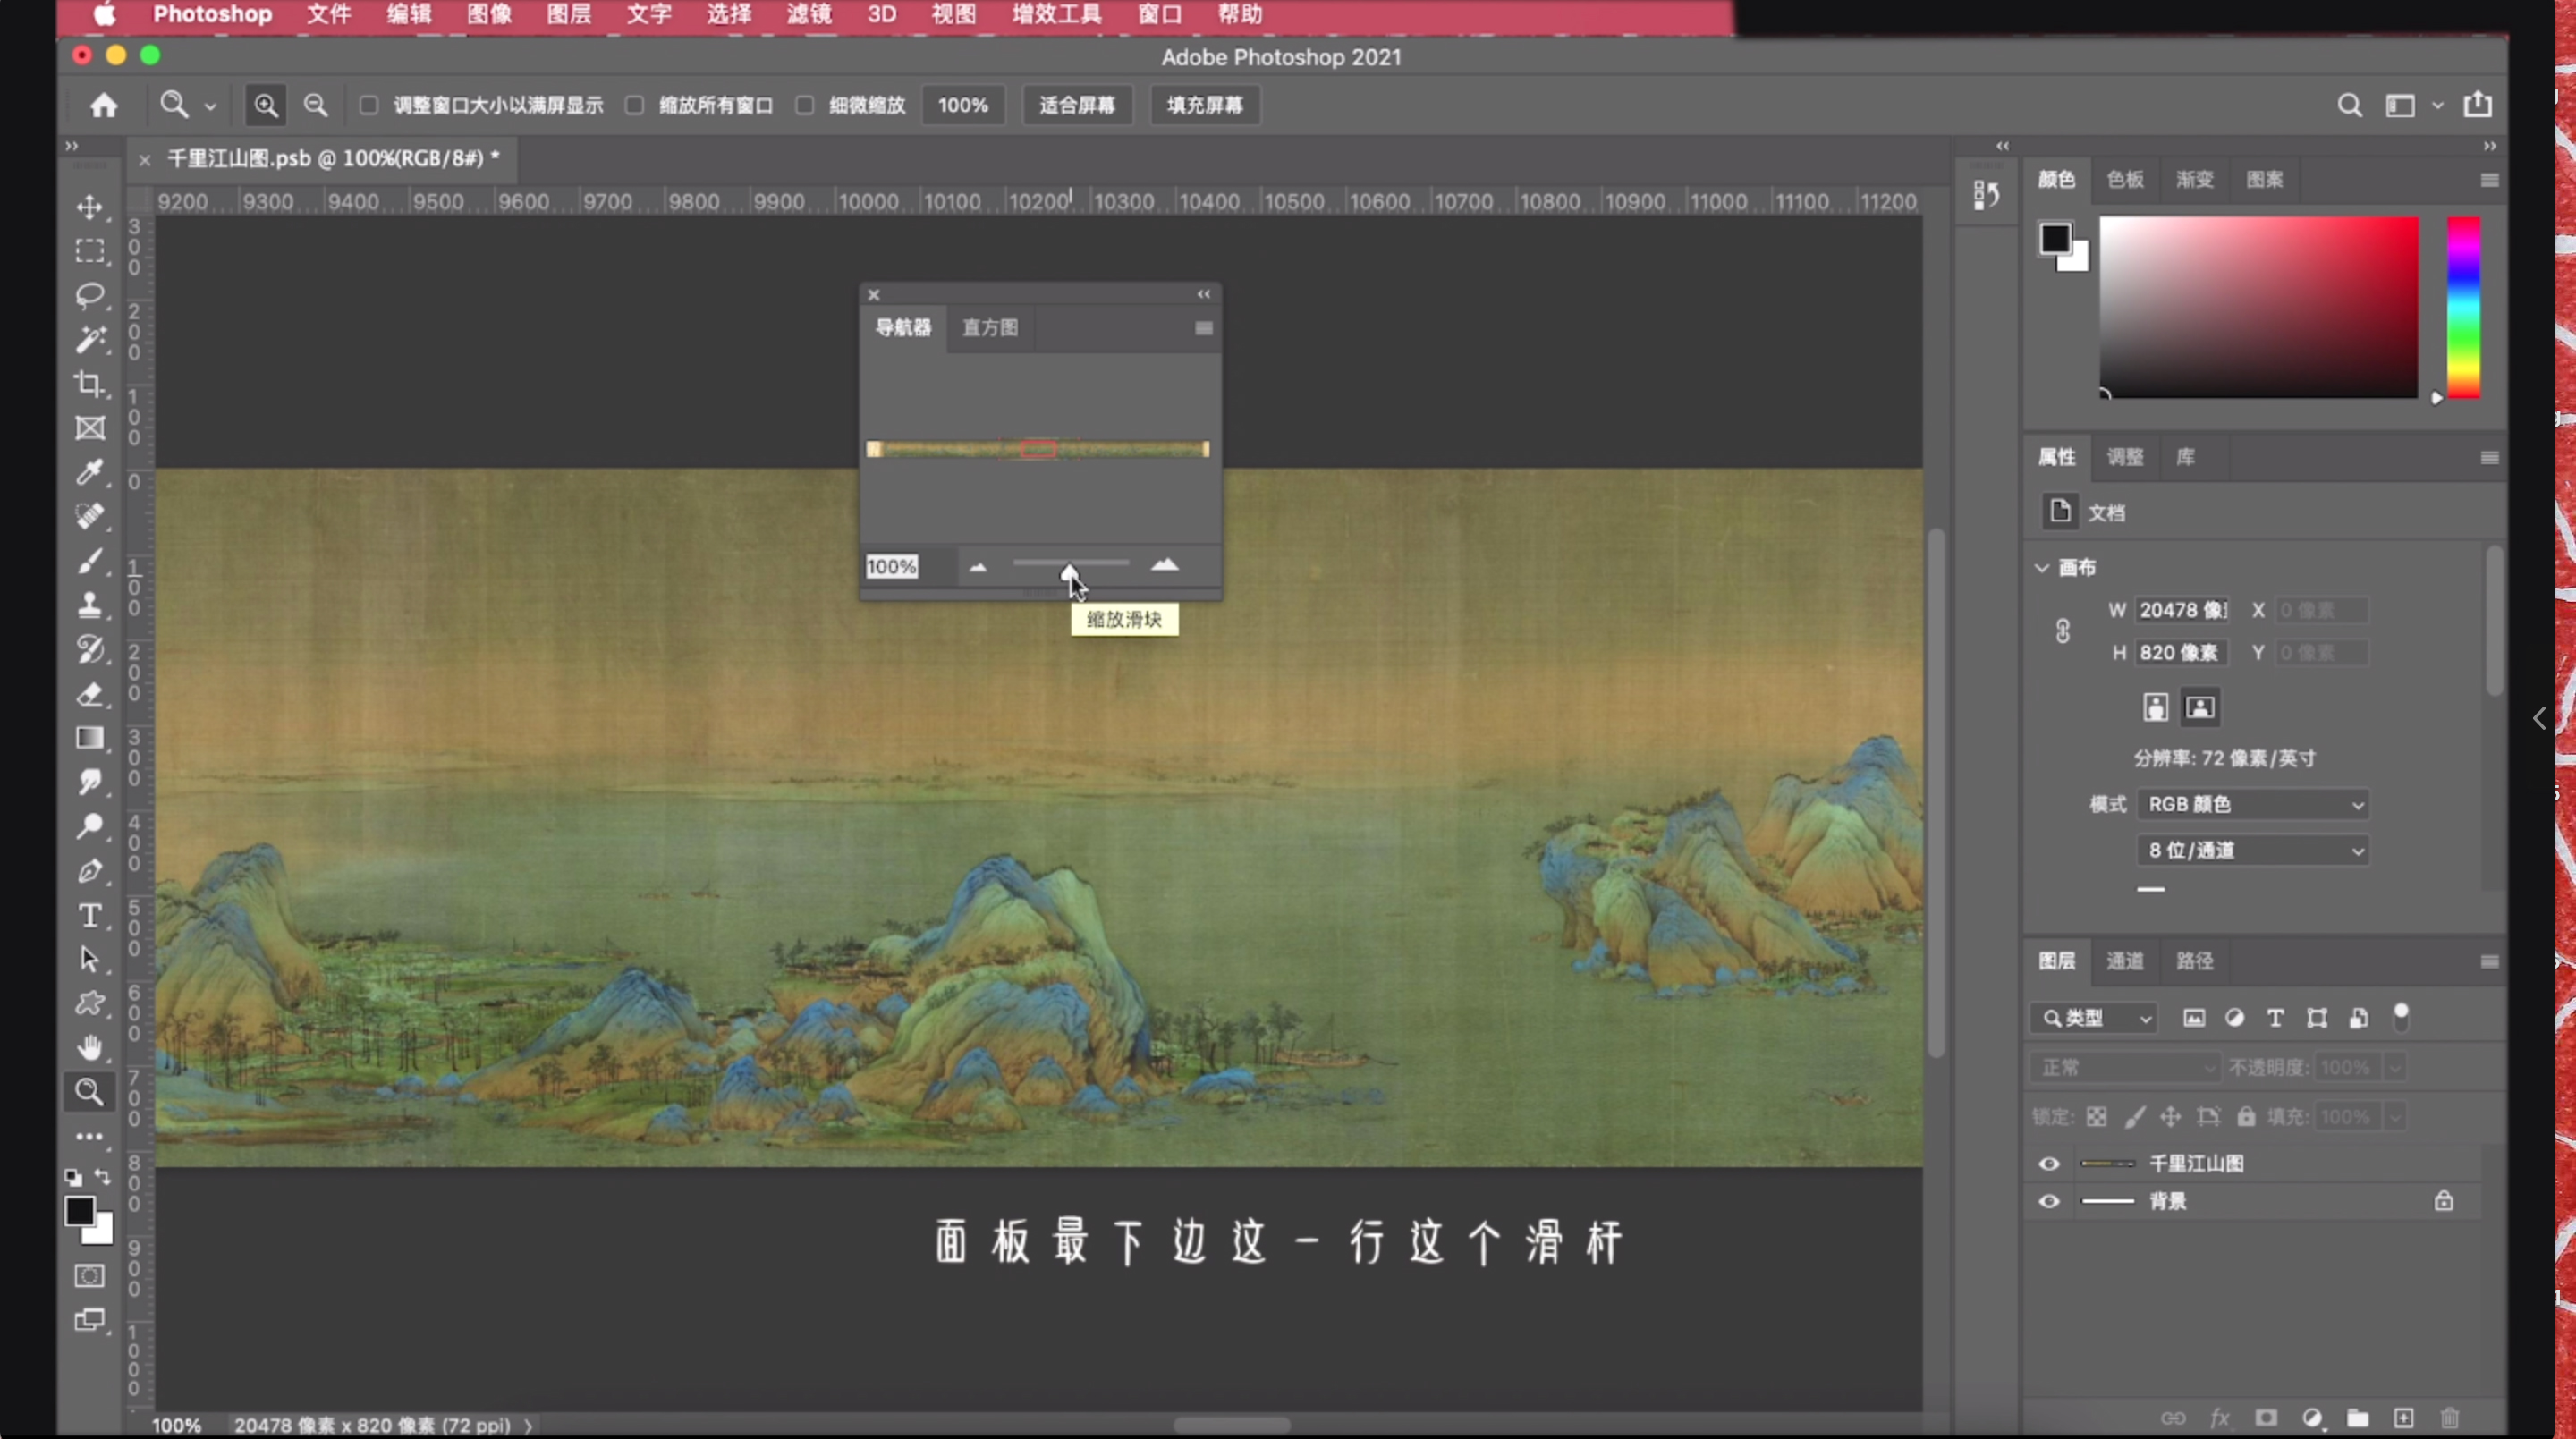Select the Lasso tool

pos(90,295)
